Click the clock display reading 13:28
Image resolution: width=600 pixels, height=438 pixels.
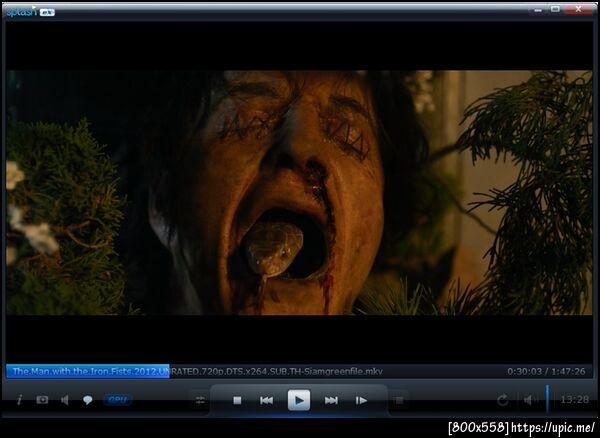click(574, 400)
